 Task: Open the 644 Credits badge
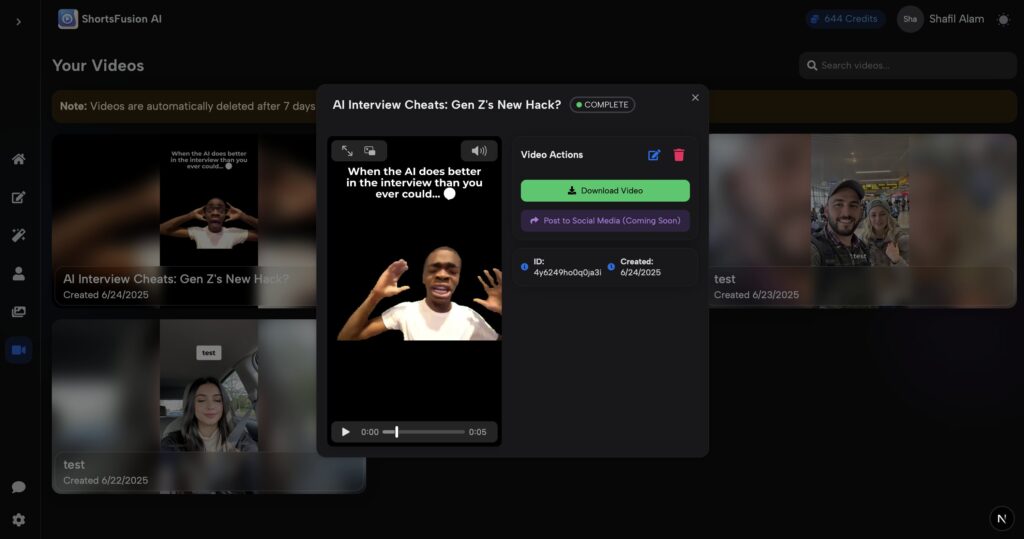[844, 19]
